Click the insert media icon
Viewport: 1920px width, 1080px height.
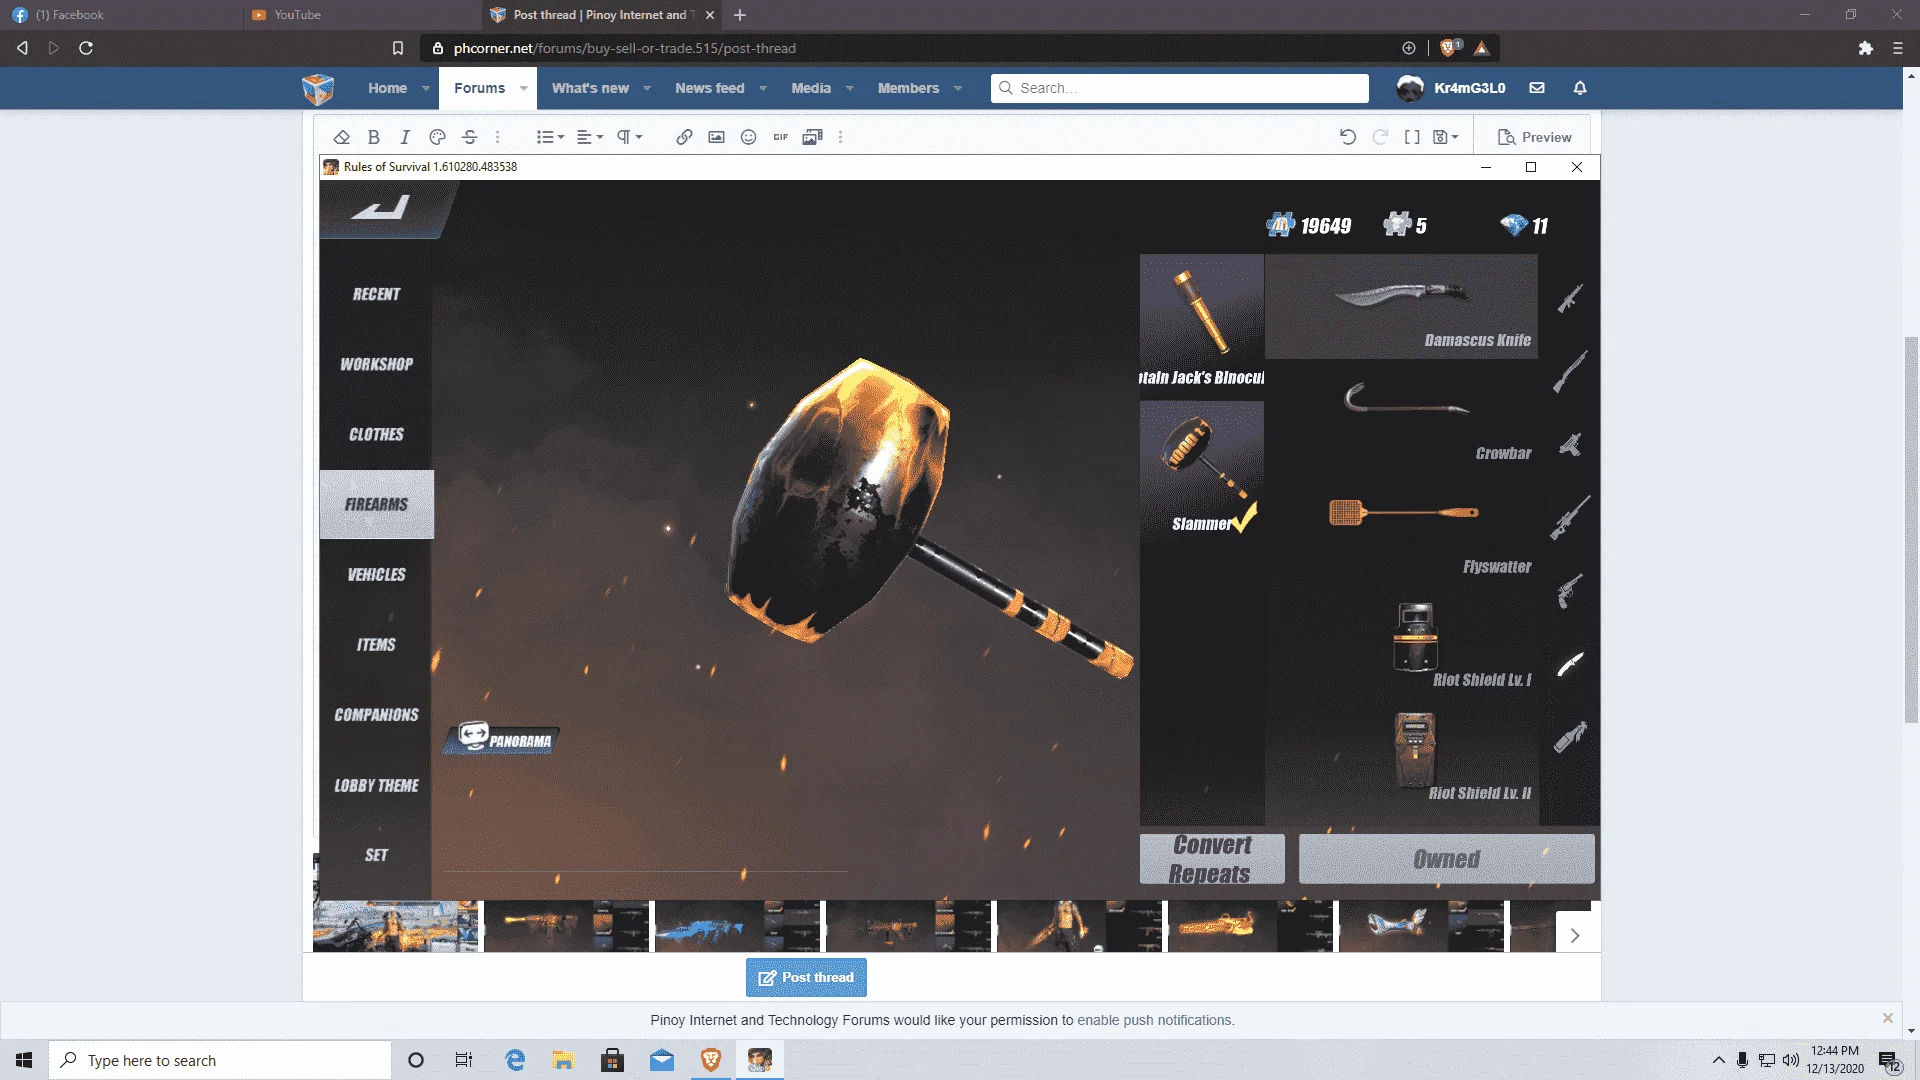point(812,137)
